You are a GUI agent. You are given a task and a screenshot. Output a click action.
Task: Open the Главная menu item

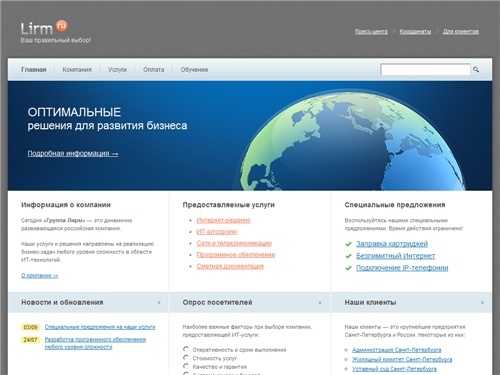click(34, 70)
